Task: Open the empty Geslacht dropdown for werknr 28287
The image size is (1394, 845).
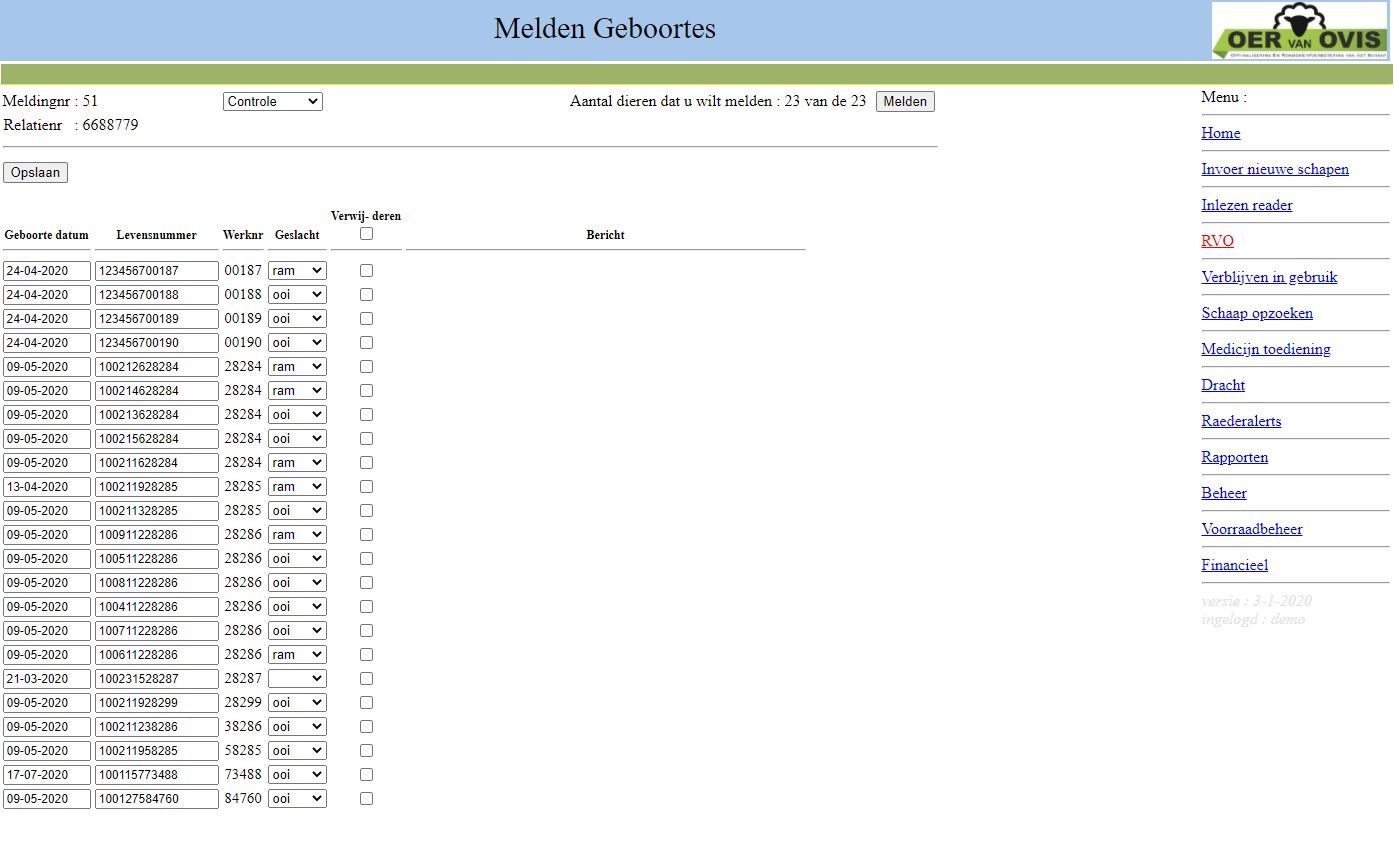Action: pyautogui.click(x=297, y=679)
